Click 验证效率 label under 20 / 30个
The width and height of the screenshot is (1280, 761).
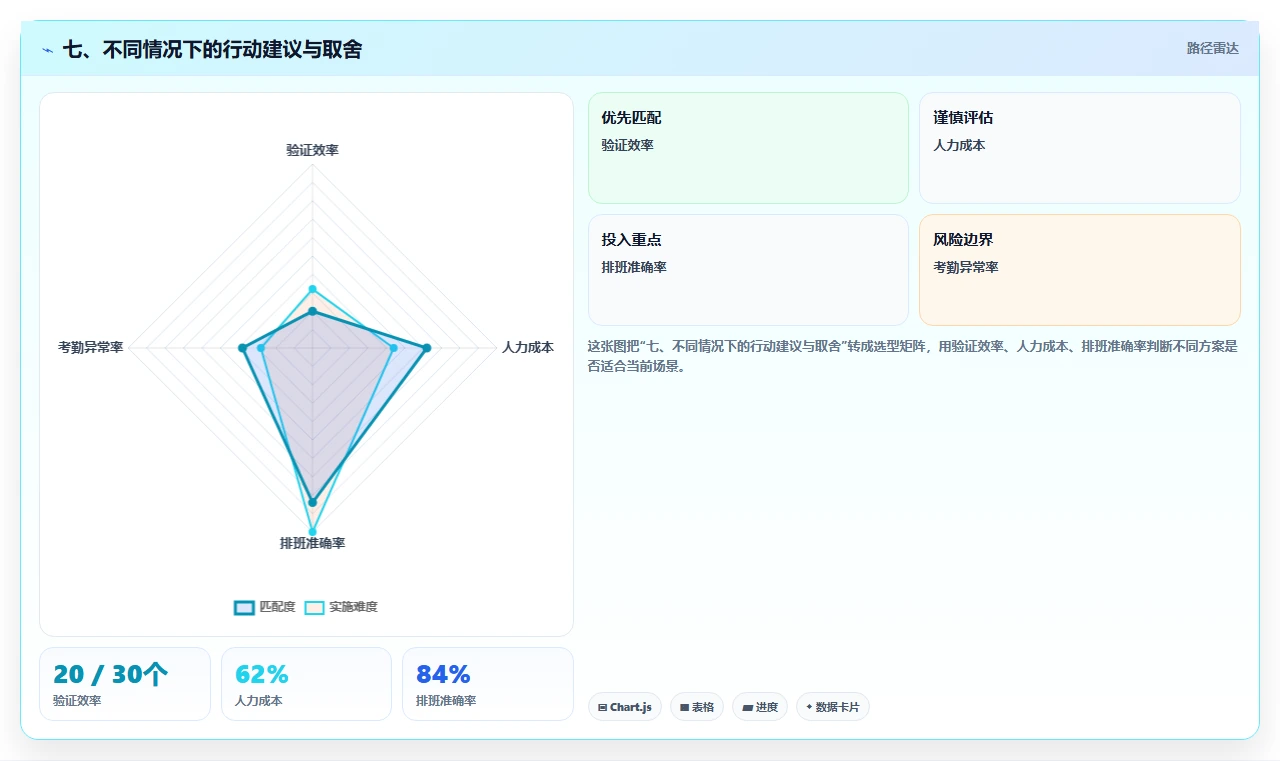(77, 701)
